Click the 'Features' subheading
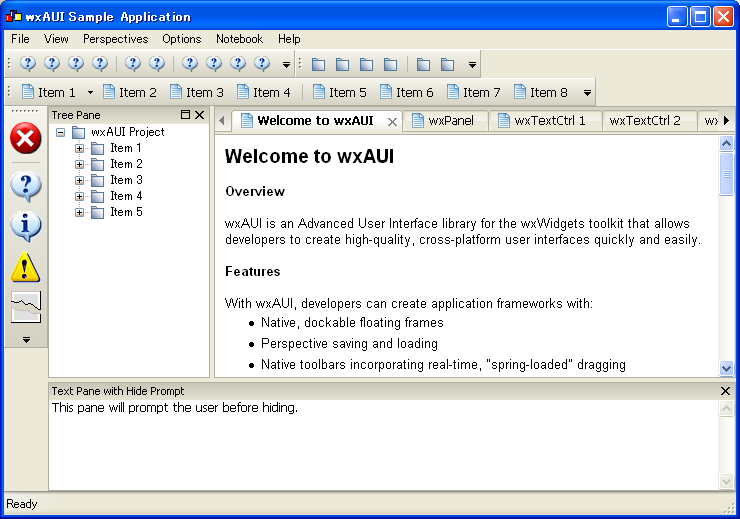Viewport: 740px width, 519px height. pyautogui.click(x=252, y=271)
